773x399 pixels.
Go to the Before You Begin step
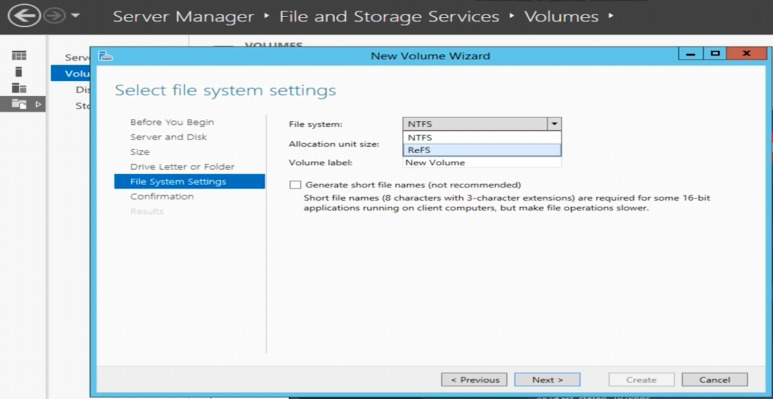172,122
